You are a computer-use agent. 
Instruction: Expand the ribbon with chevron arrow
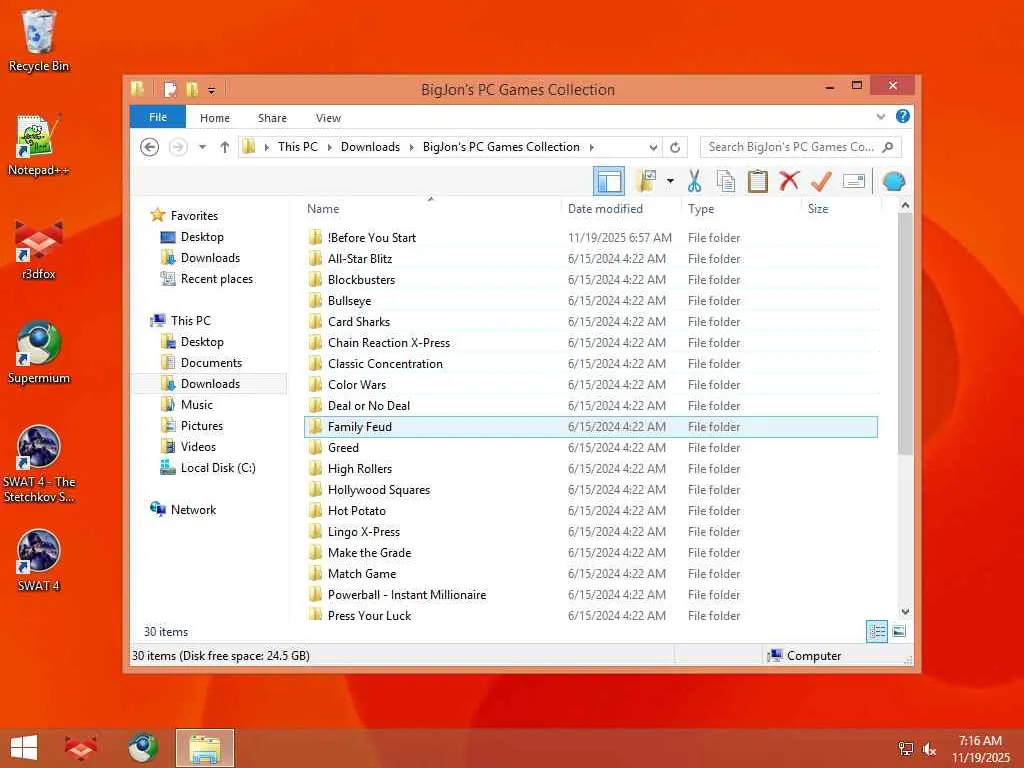881,117
